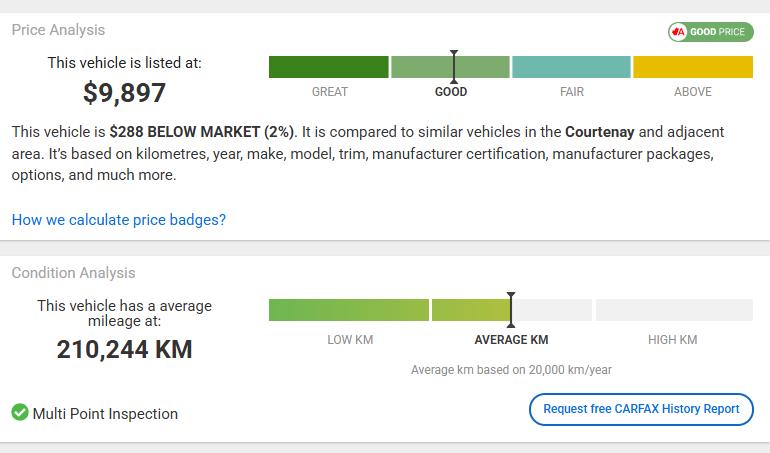The width and height of the screenshot is (770, 453).
Task: Click the light green GOOD price segment
Action: point(450,67)
